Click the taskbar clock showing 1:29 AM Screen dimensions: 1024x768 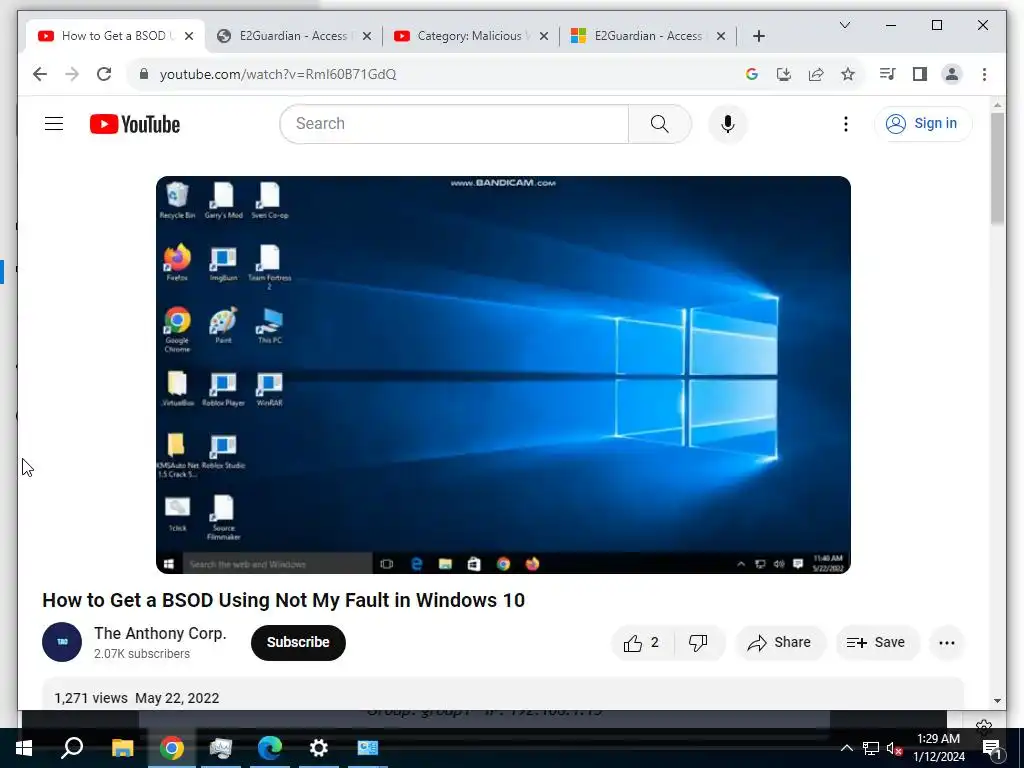[938, 748]
